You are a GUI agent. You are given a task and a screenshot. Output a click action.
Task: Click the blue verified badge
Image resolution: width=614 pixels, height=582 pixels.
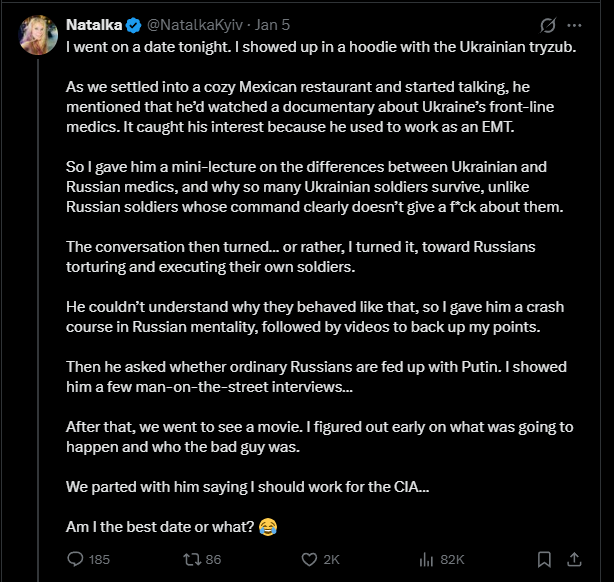point(135,24)
